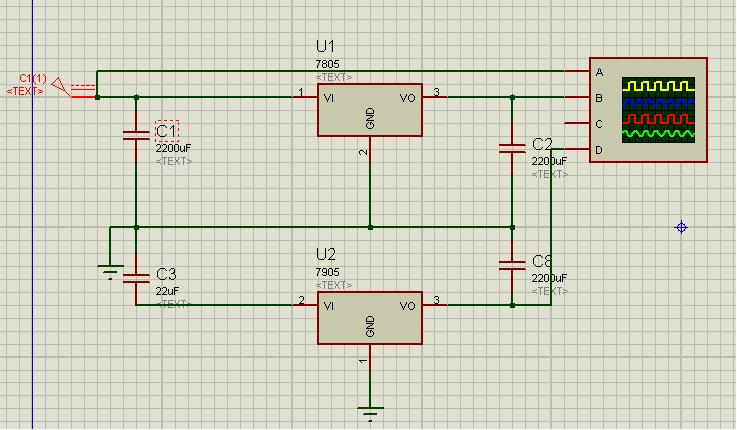Click VO pin 3 of U1

point(435,97)
